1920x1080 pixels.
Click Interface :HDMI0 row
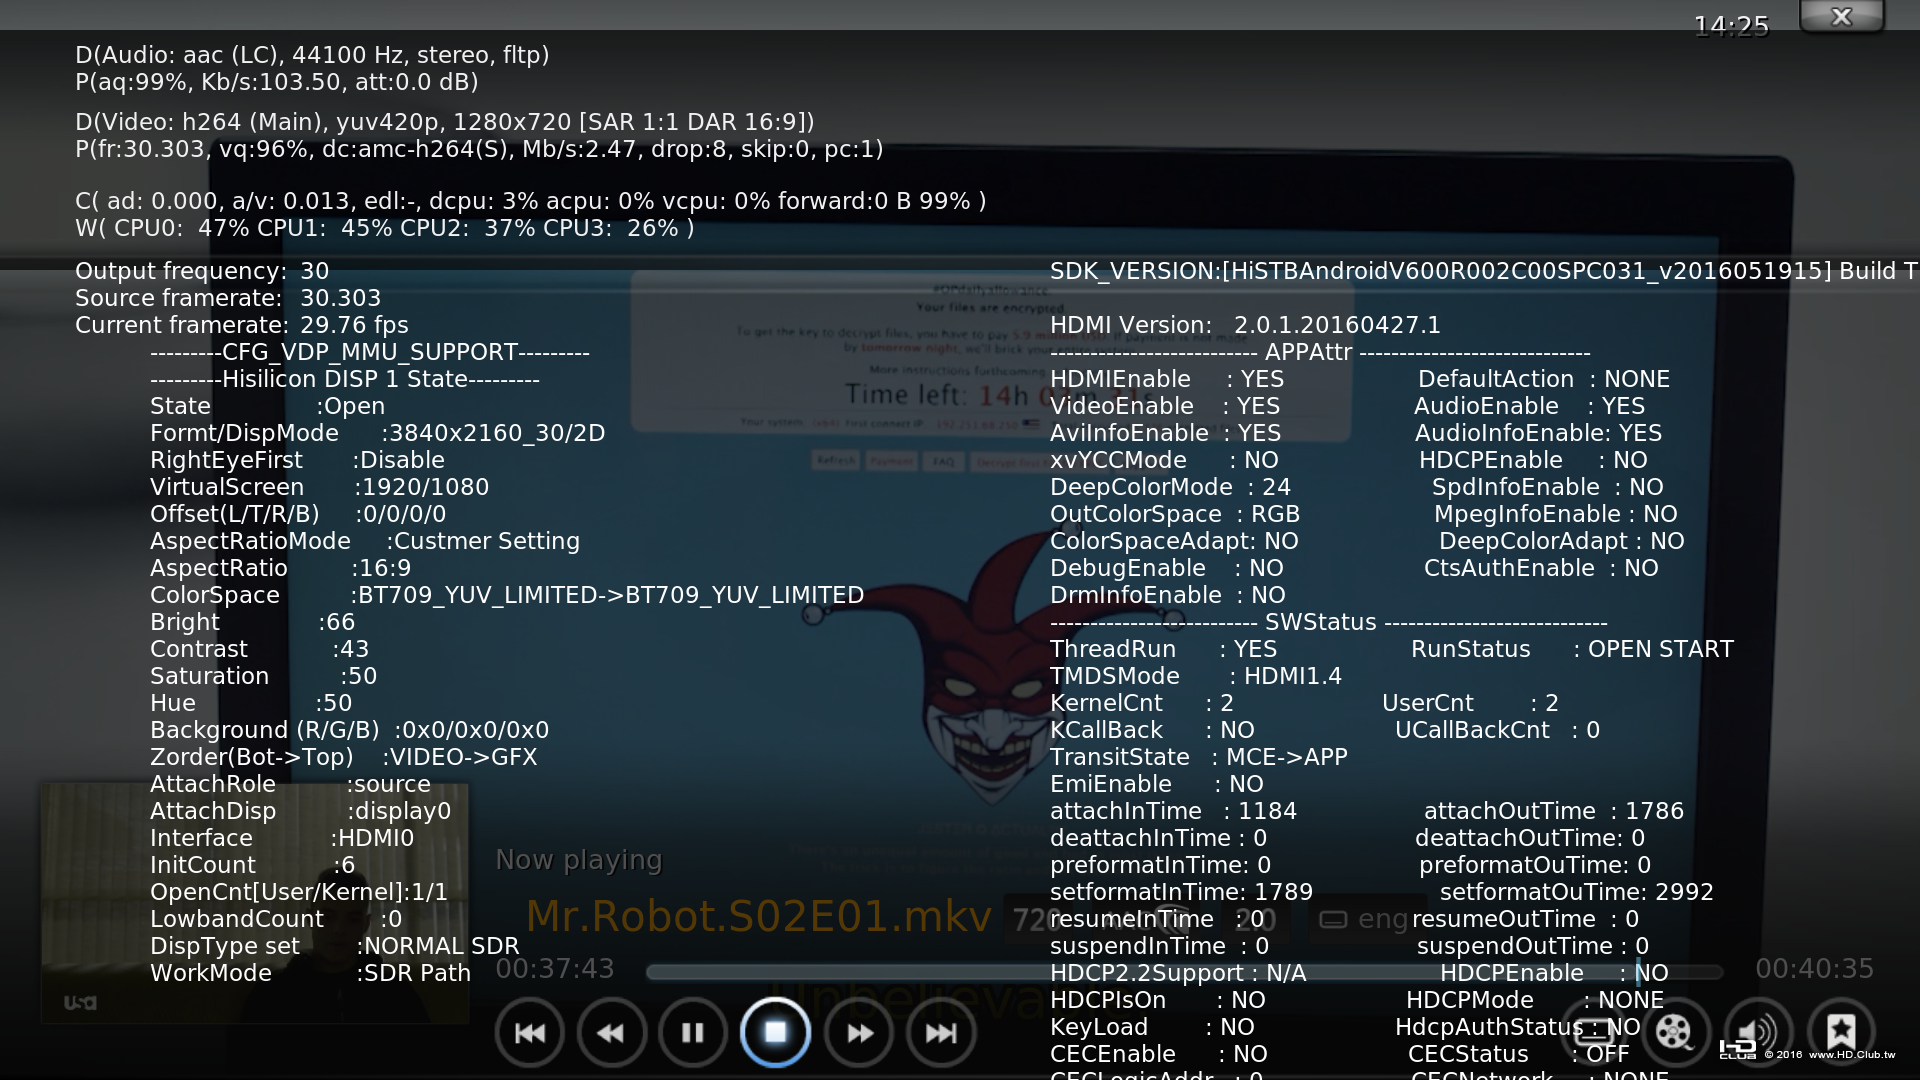(x=282, y=838)
